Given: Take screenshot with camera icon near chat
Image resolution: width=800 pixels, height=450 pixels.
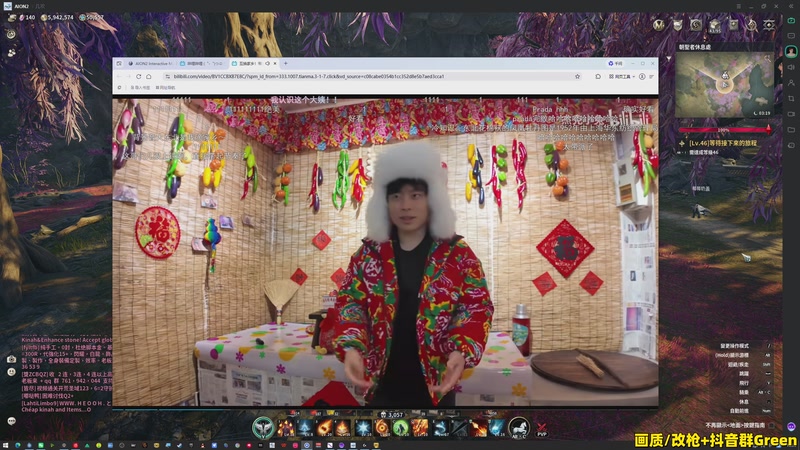Looking at the screenshot, I should coord(11,359).
